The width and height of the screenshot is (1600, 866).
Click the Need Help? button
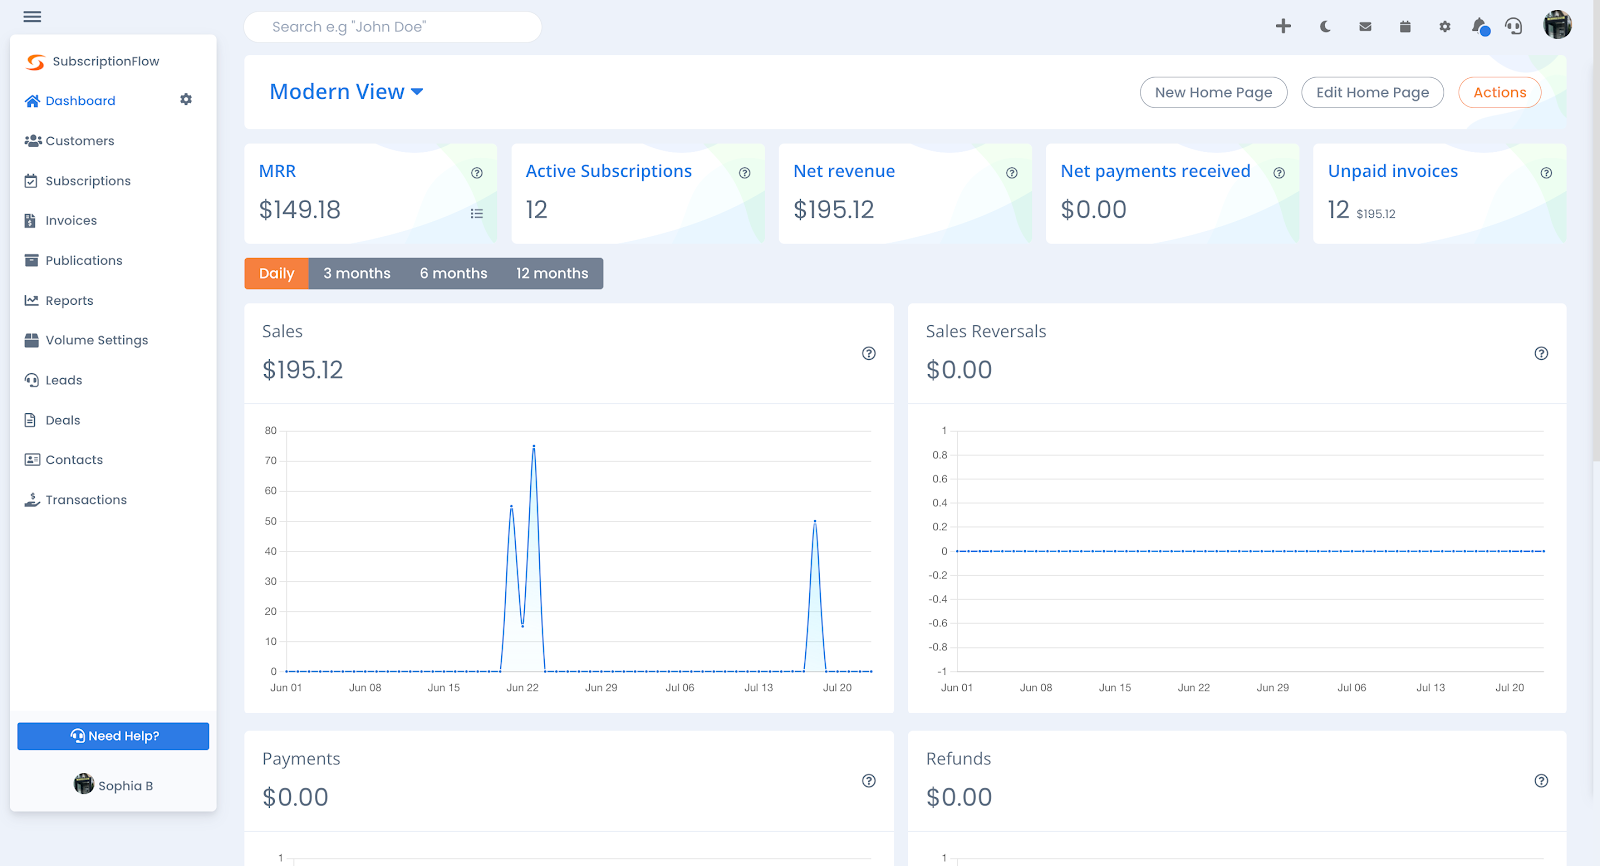(113, 736)
